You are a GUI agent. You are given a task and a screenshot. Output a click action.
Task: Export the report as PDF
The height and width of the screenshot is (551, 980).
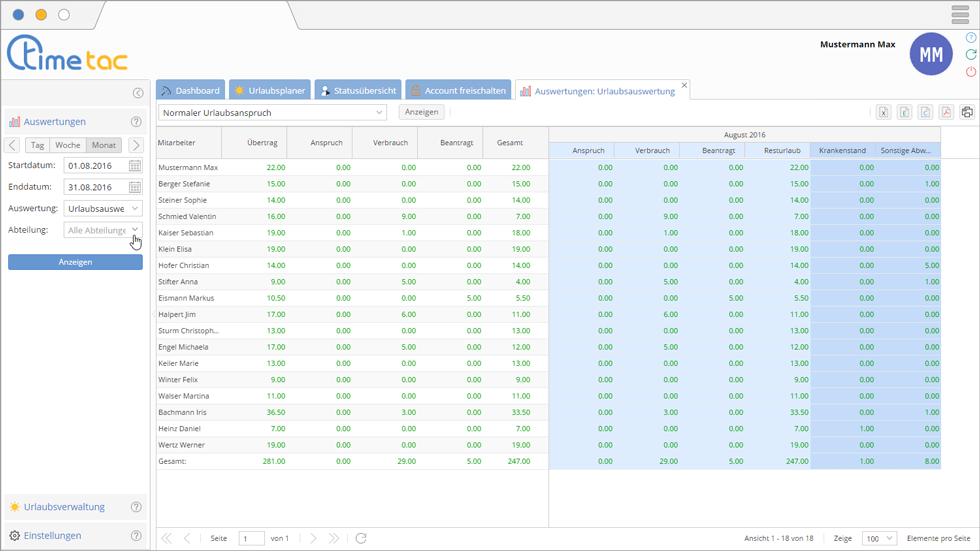(946, 112)
